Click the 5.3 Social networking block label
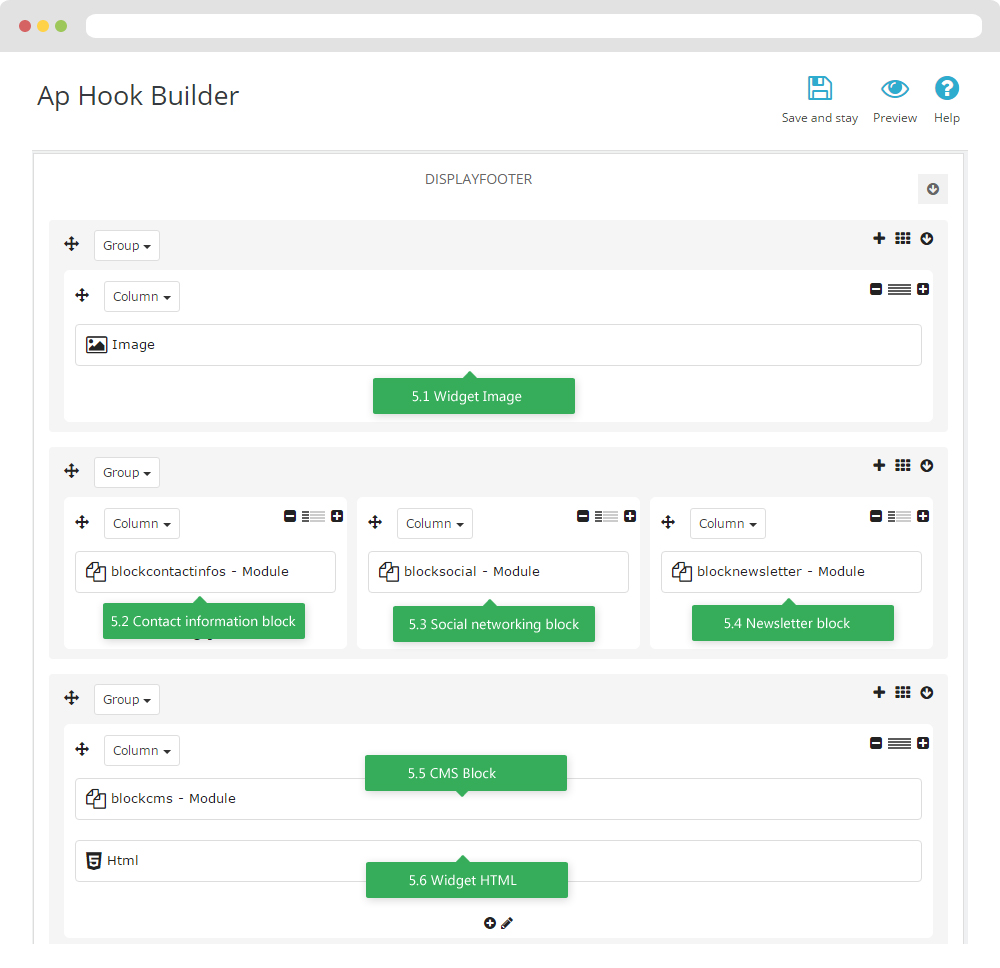The height and width of the screenshot is (968, 1000). click(493, 624)
